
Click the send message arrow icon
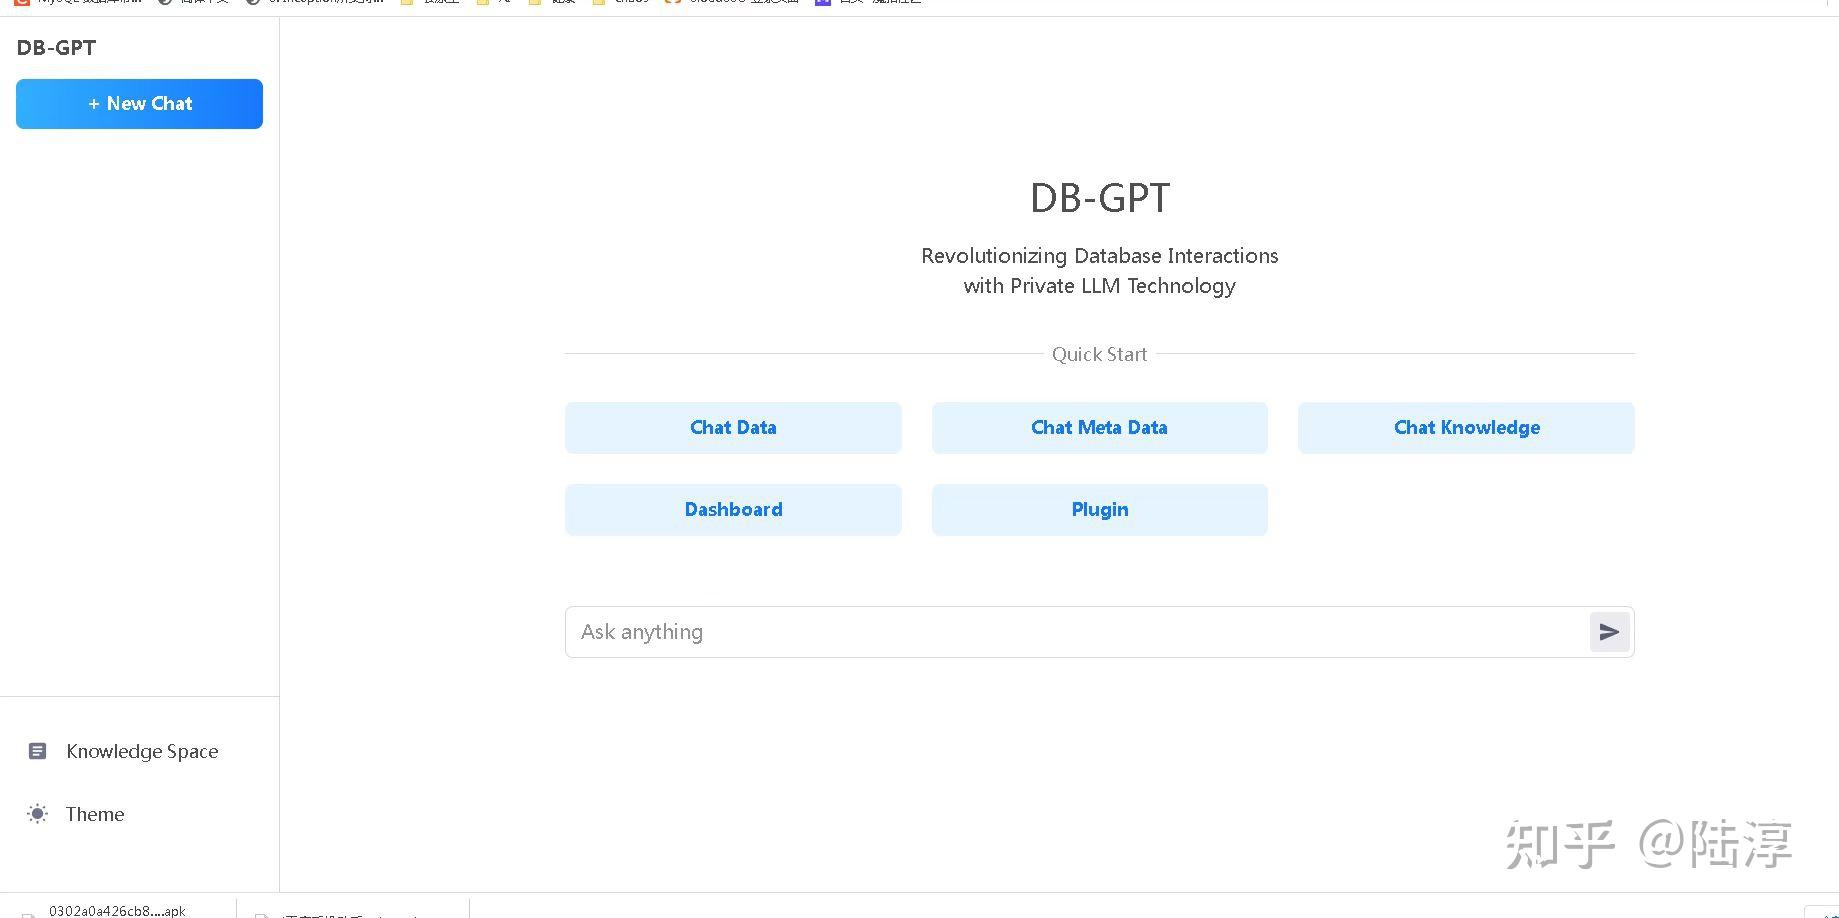[x=1608, y=631]
